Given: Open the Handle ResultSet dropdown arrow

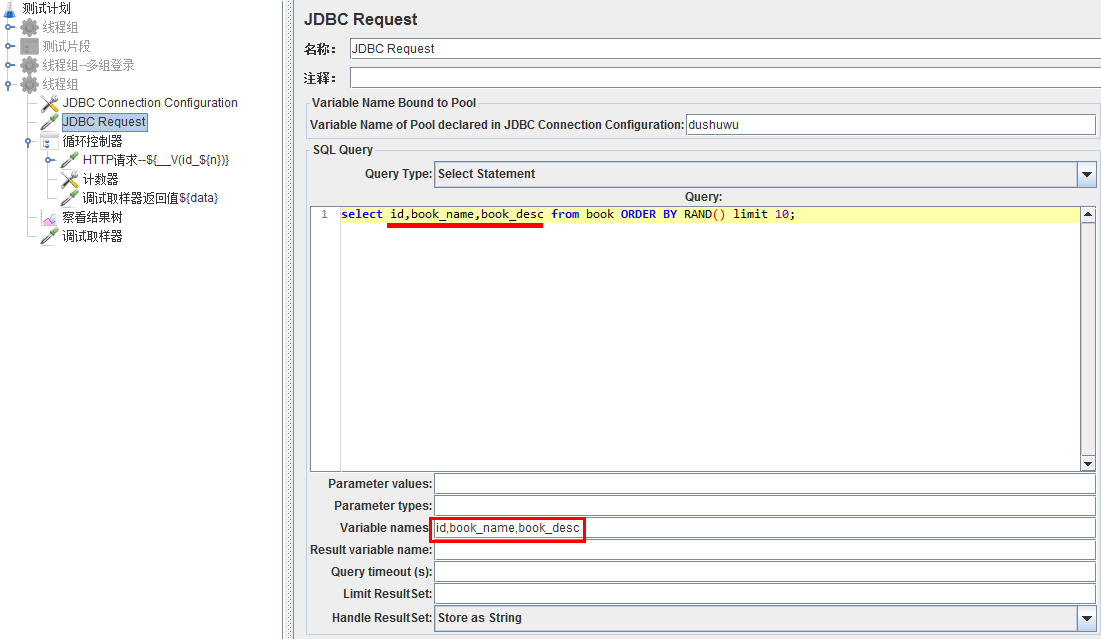Looking at the screenshot, I should tap(1086, 618).
